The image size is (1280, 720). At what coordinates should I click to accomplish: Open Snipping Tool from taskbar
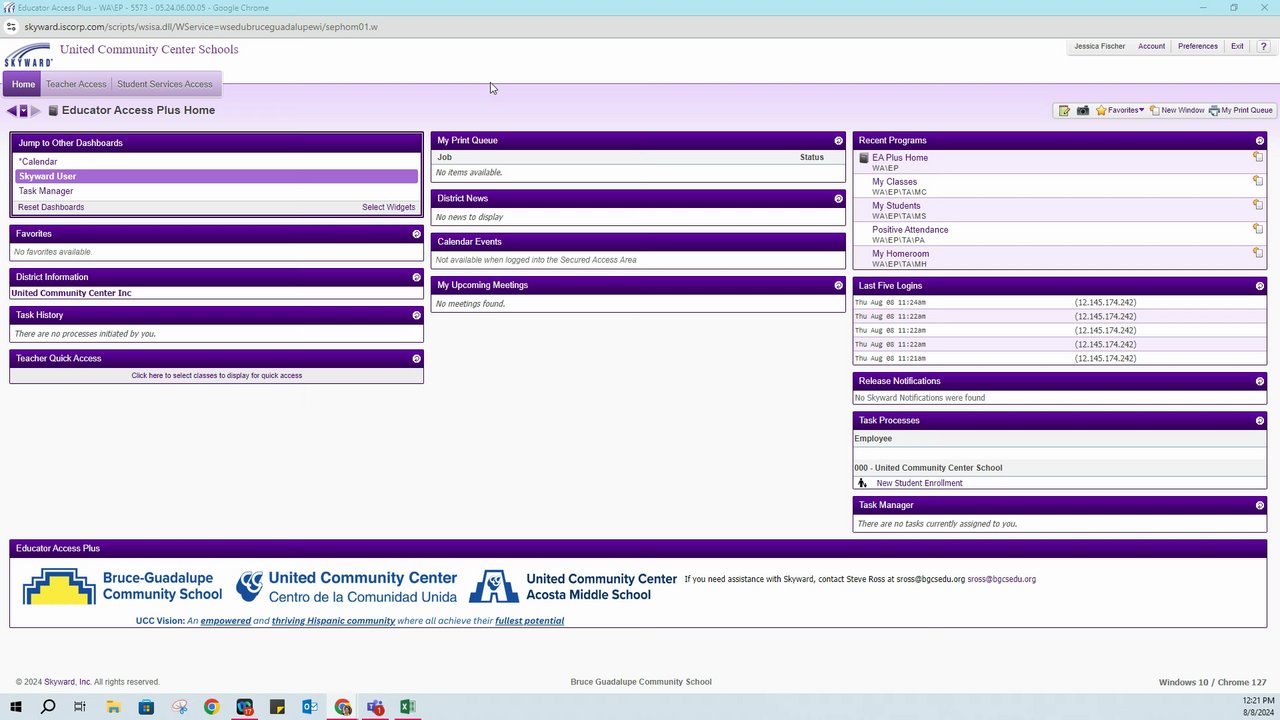point(179,707)
